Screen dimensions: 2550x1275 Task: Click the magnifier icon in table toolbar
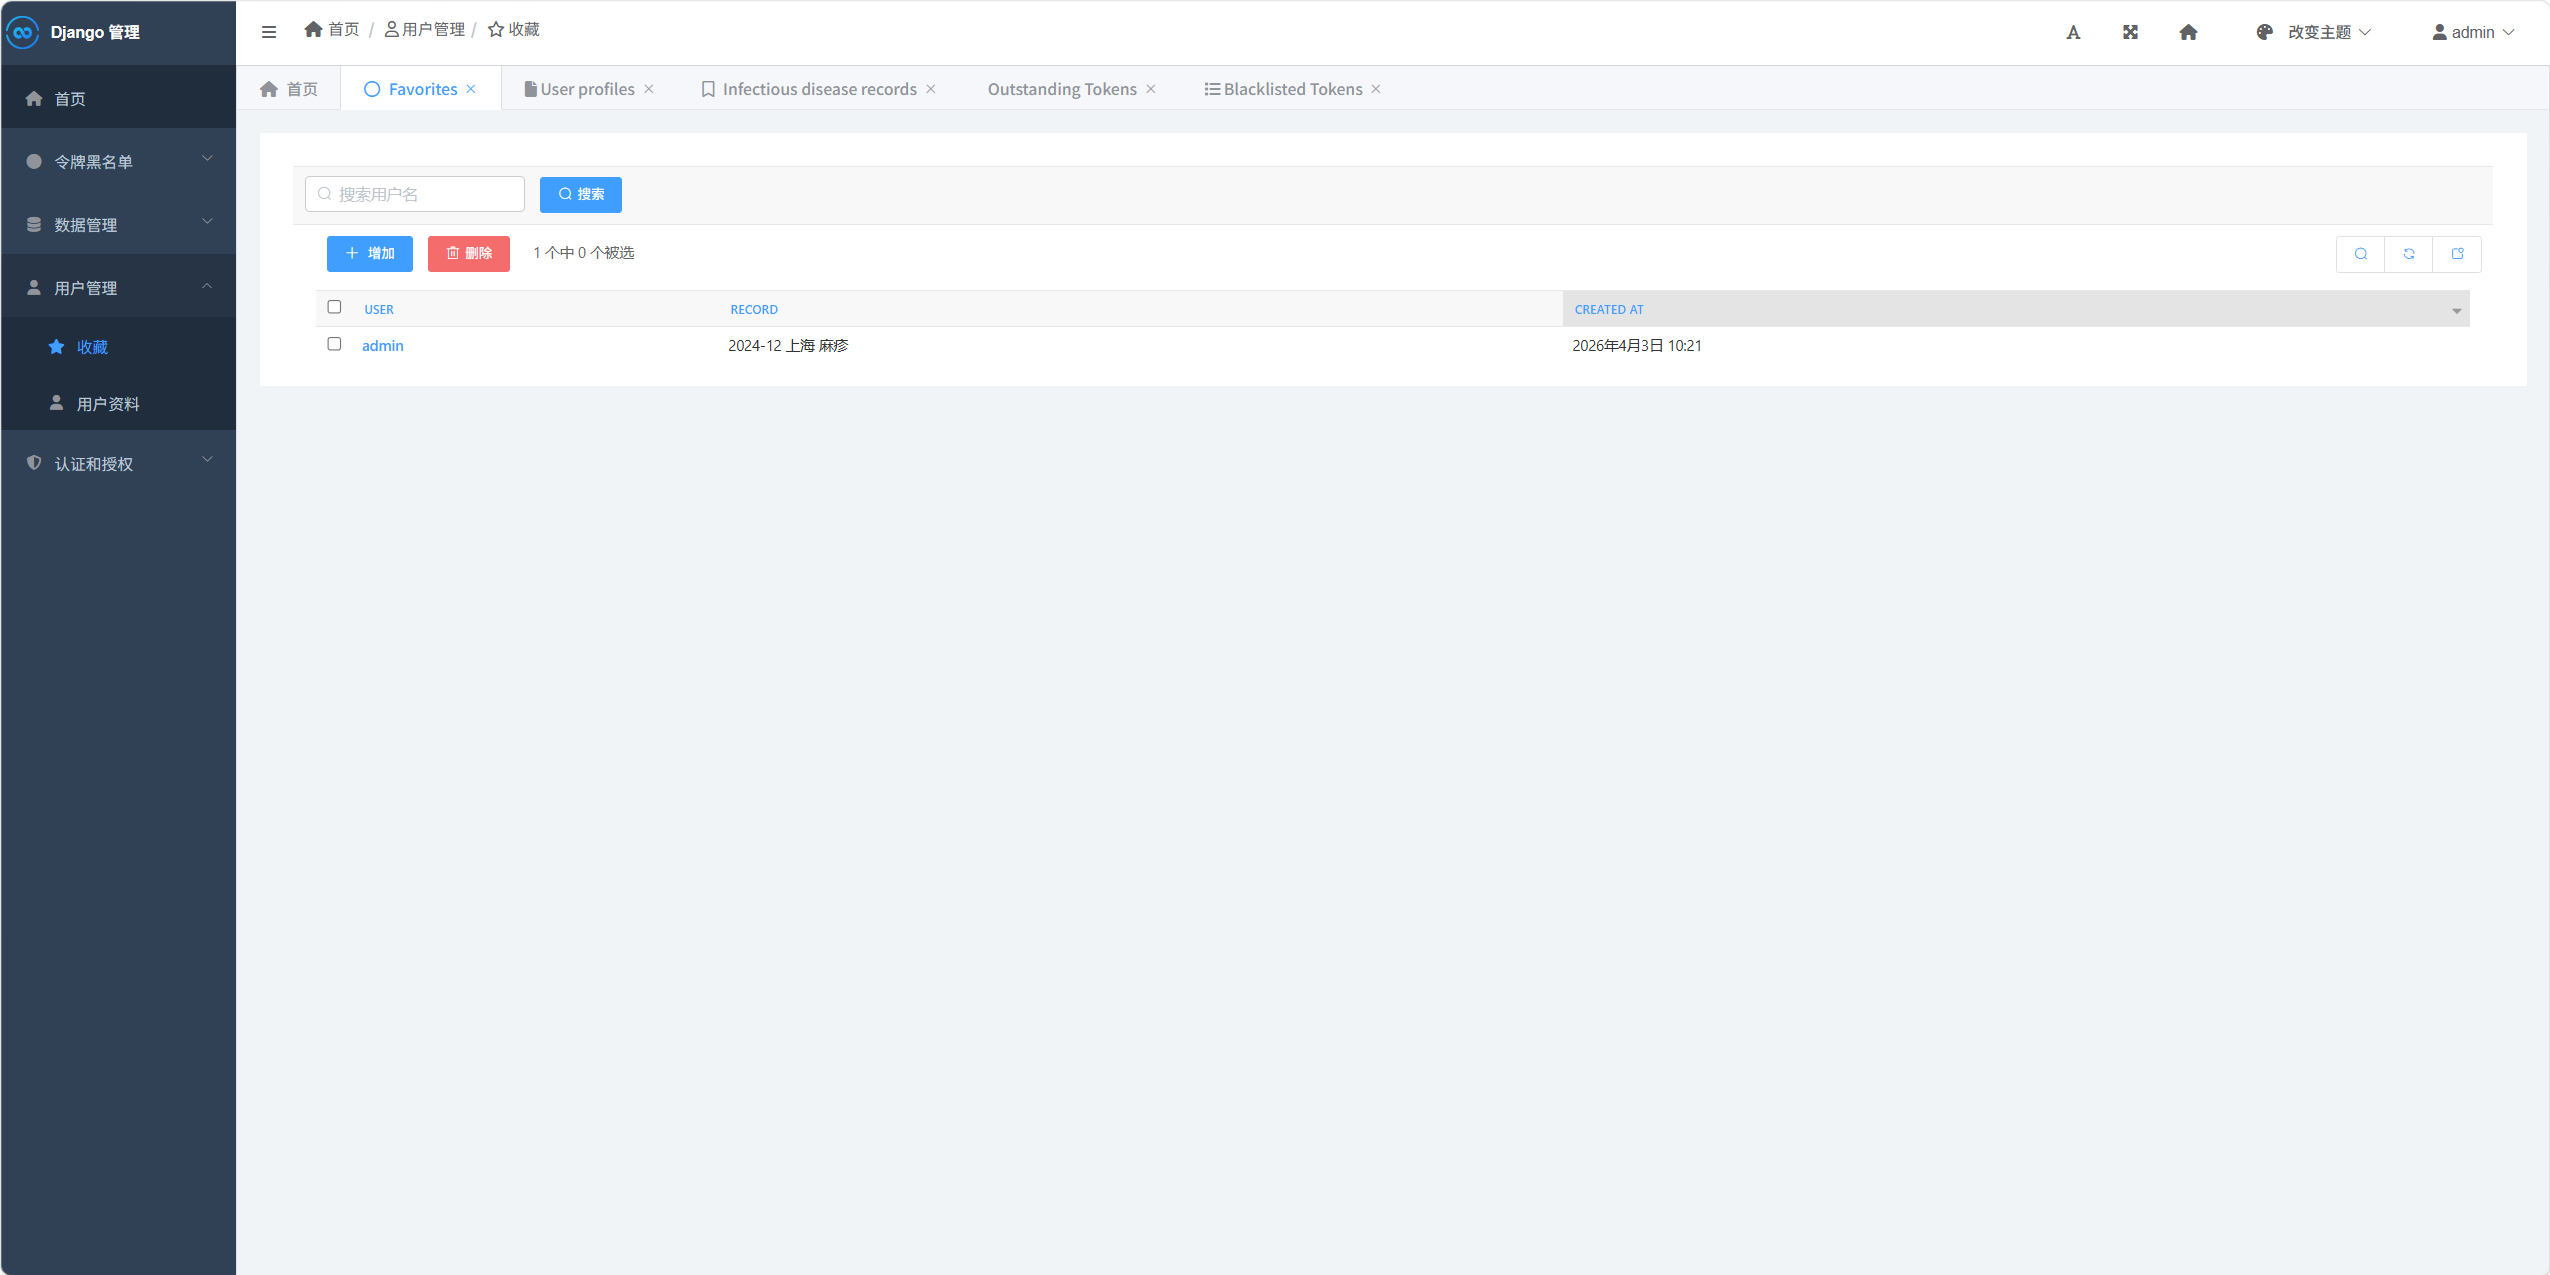click(x=2361, y=254)
